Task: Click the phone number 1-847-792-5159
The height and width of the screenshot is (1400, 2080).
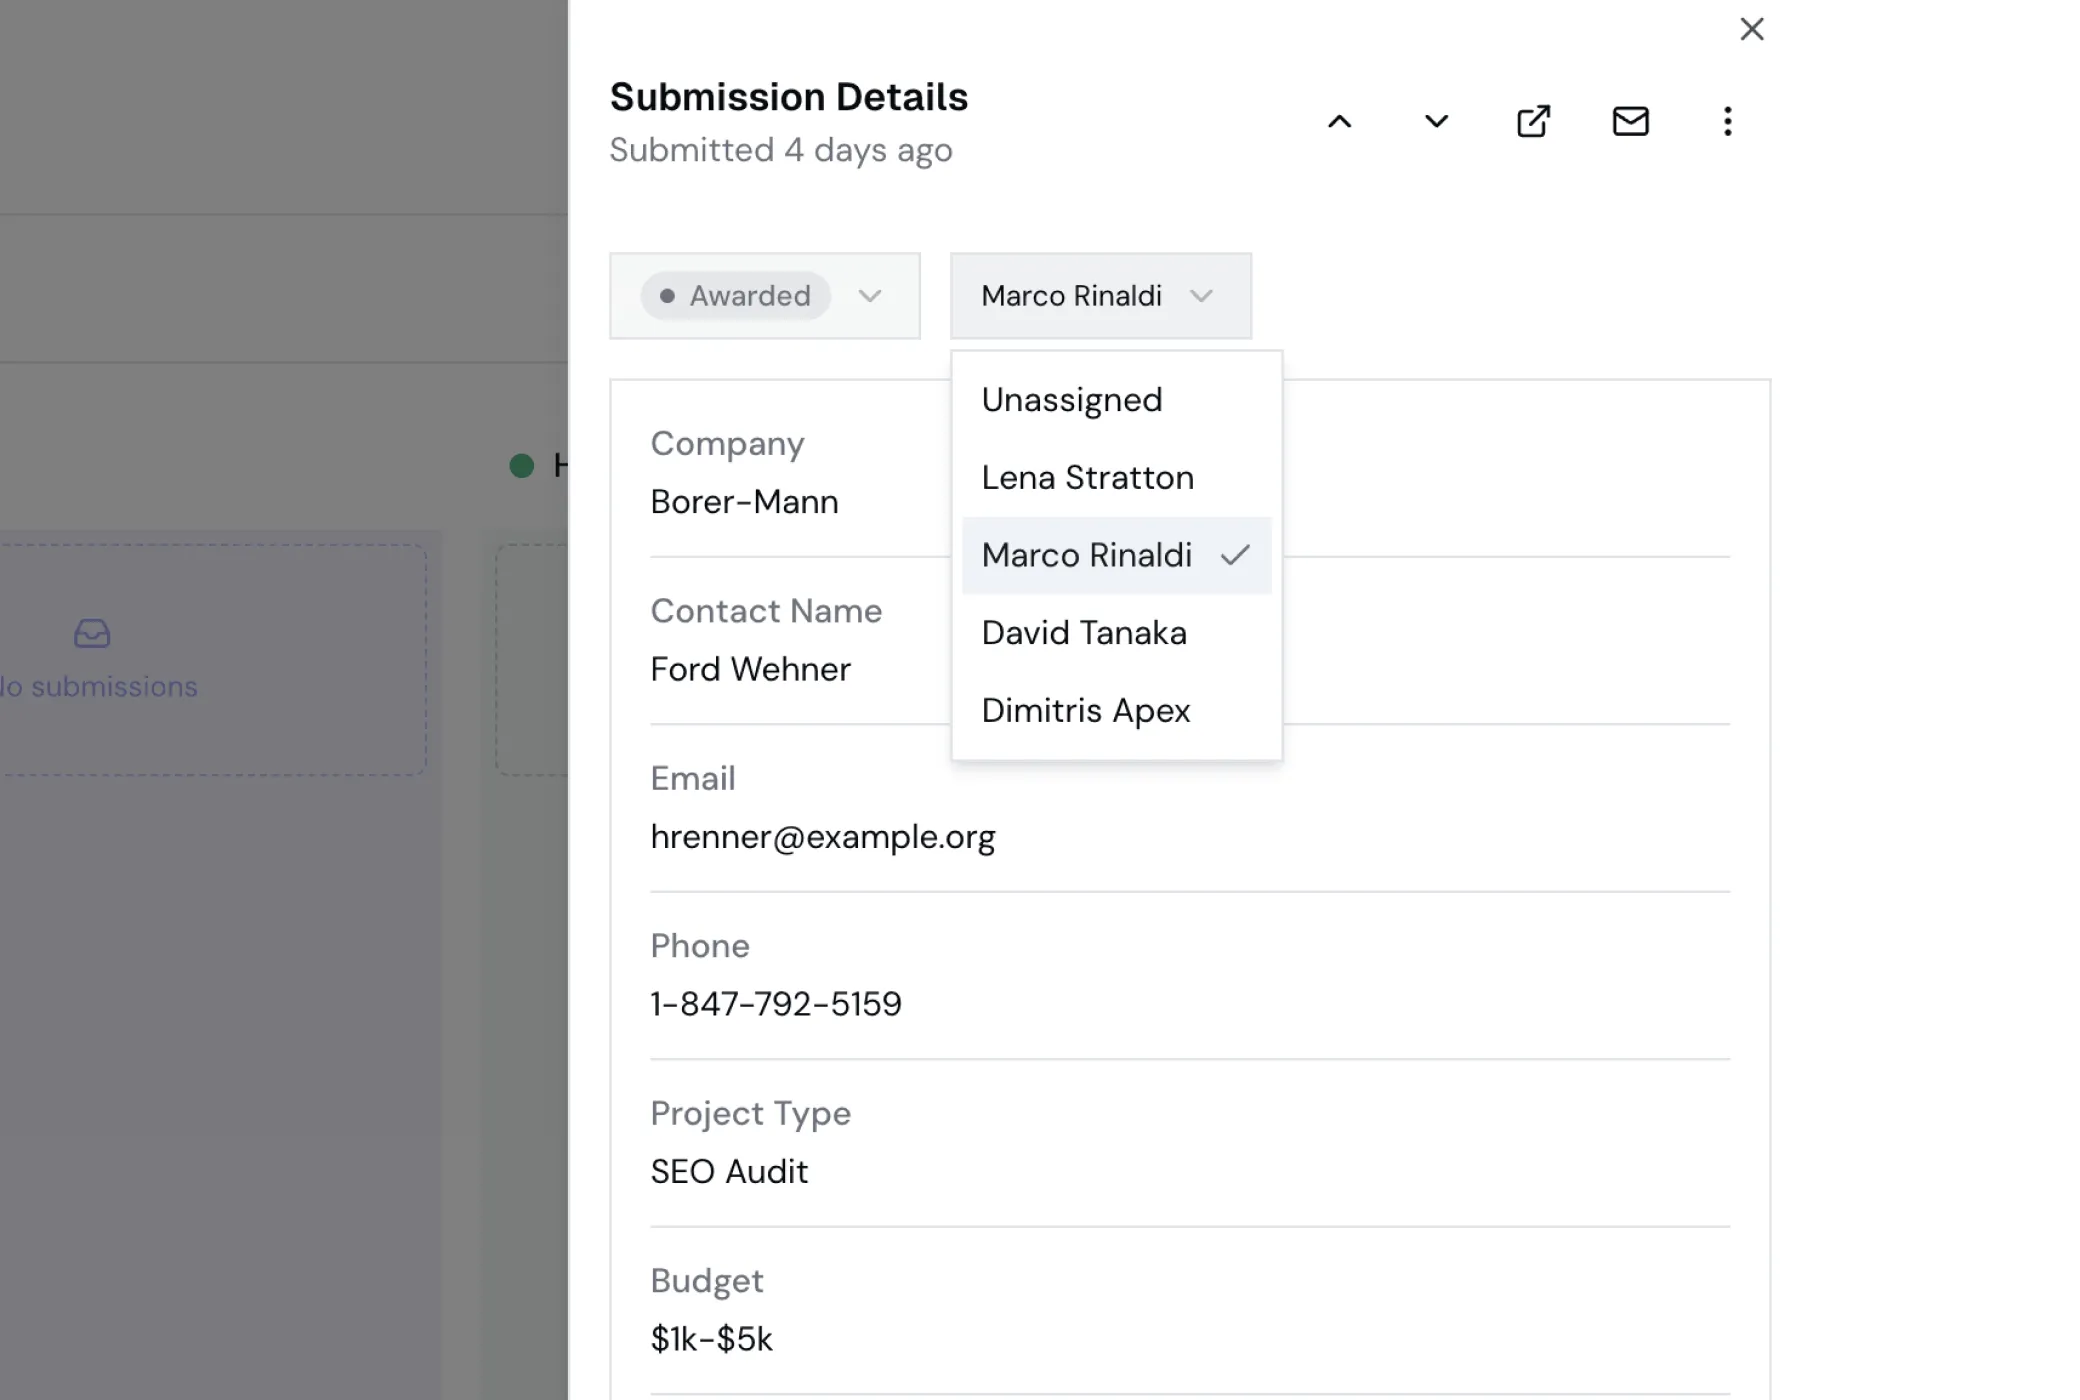Action: (x=776, y=1003)
